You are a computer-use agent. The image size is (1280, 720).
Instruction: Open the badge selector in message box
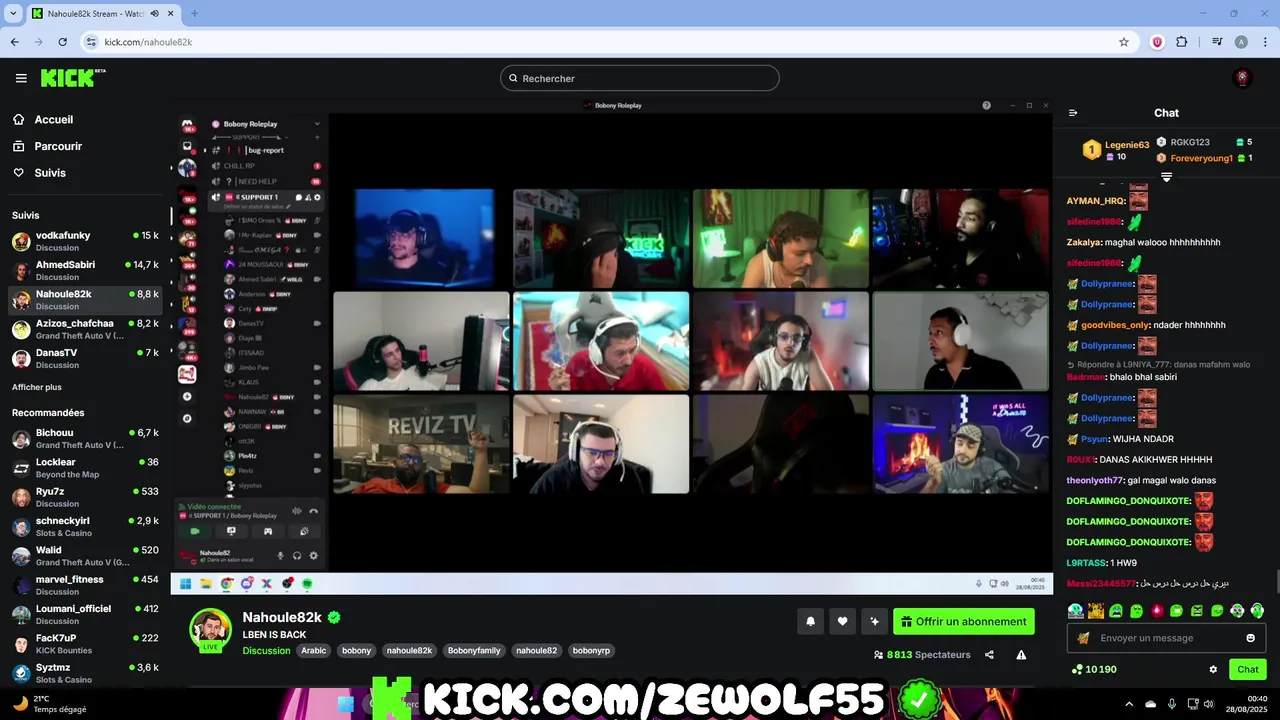tap(1083, 638)
